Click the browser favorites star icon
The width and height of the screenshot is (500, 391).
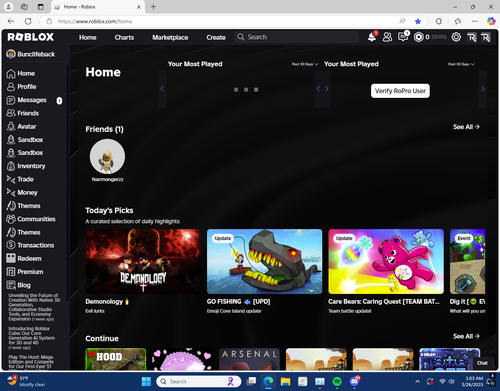[418, 21]
